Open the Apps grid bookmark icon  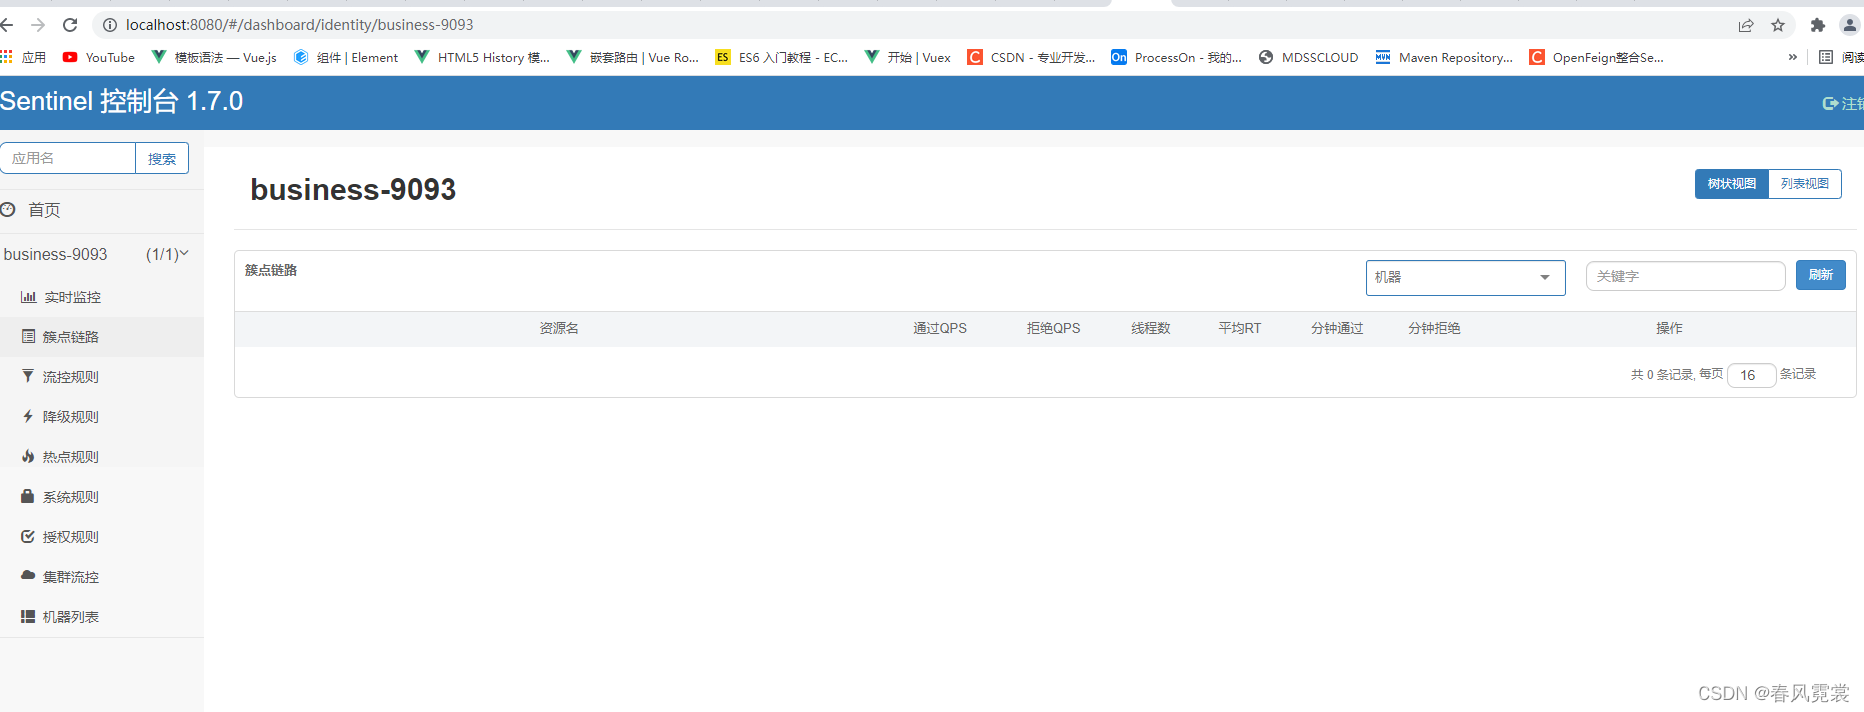coord(7,57)
